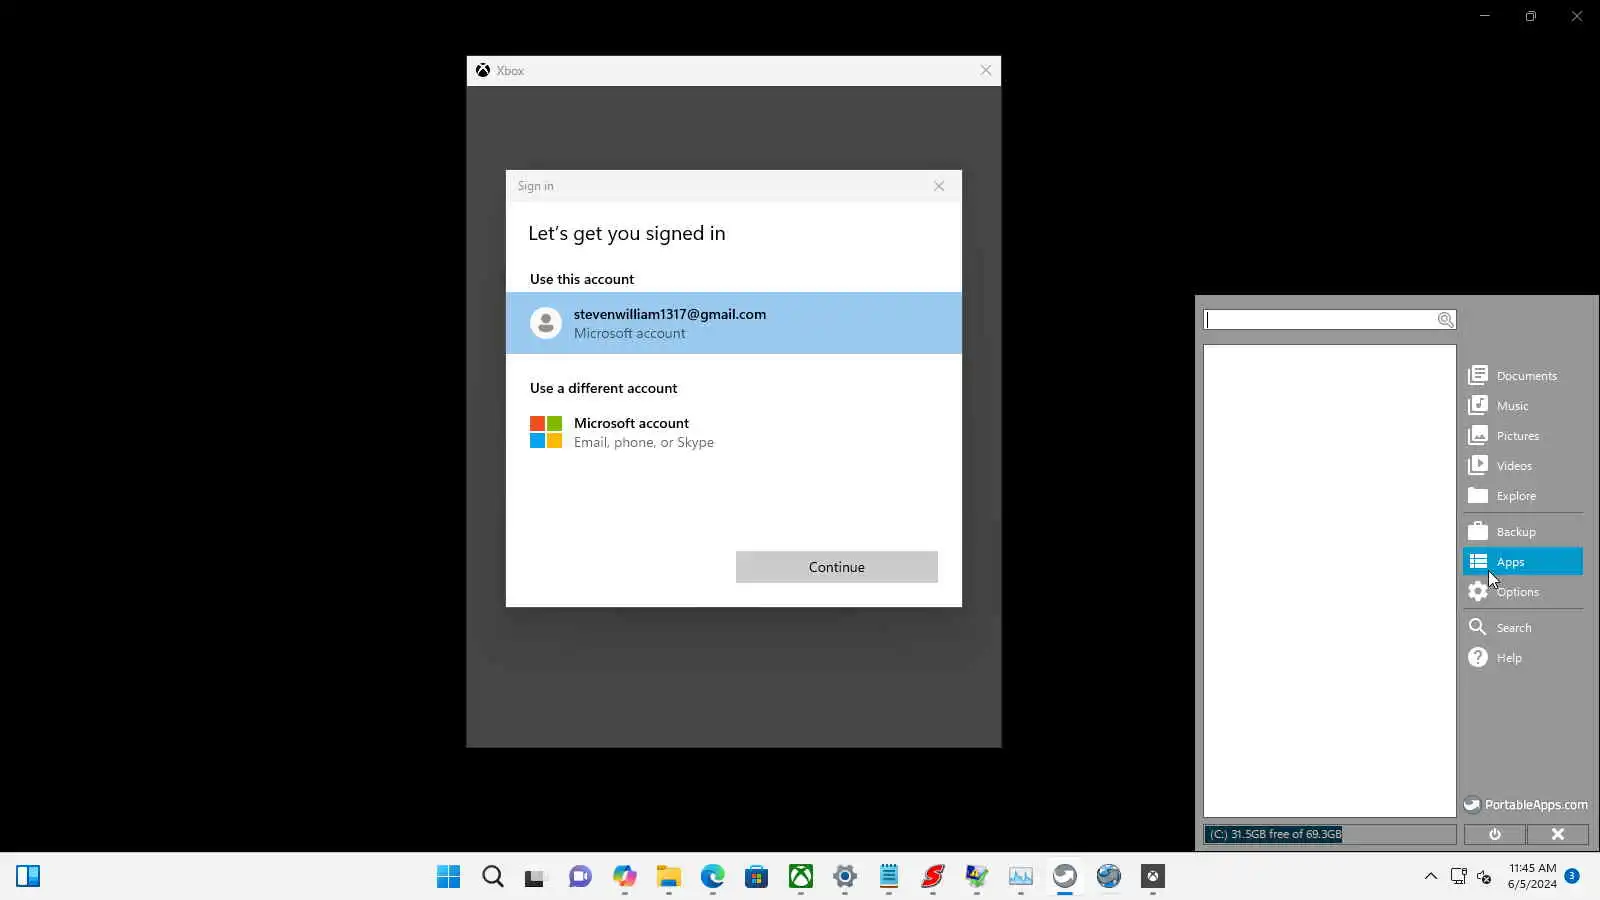Click the line-chart monitor taskbar icon
The width and height of the screenshot is (1600, 900).
[x=1020, y=877]
